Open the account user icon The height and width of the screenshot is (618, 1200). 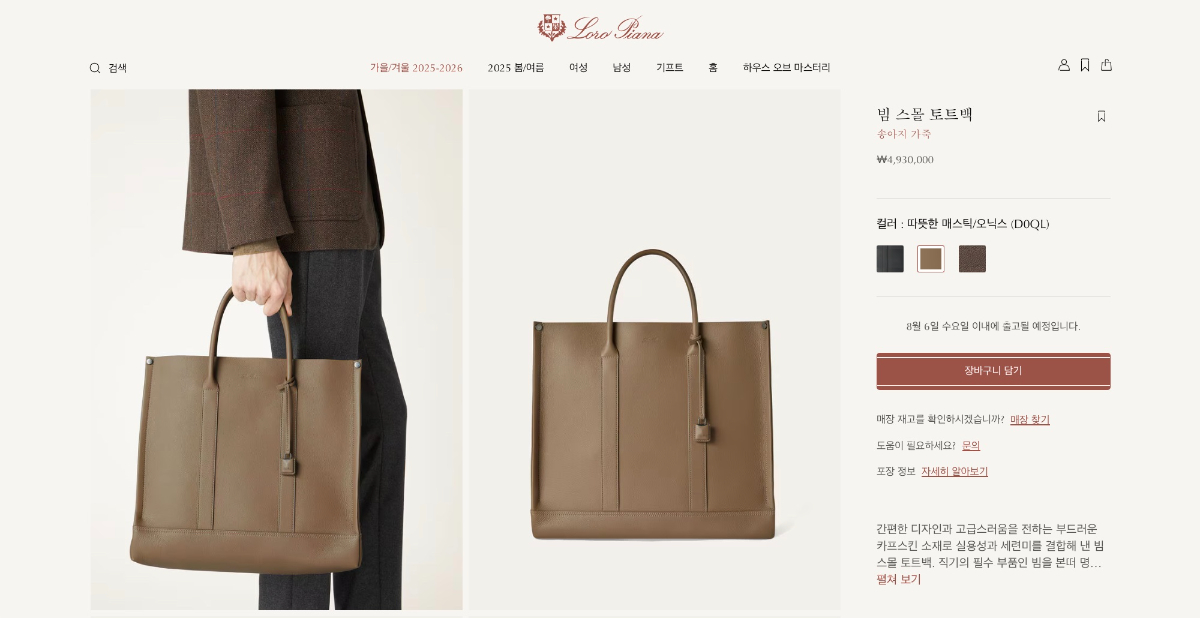(x=1064, y=65)
